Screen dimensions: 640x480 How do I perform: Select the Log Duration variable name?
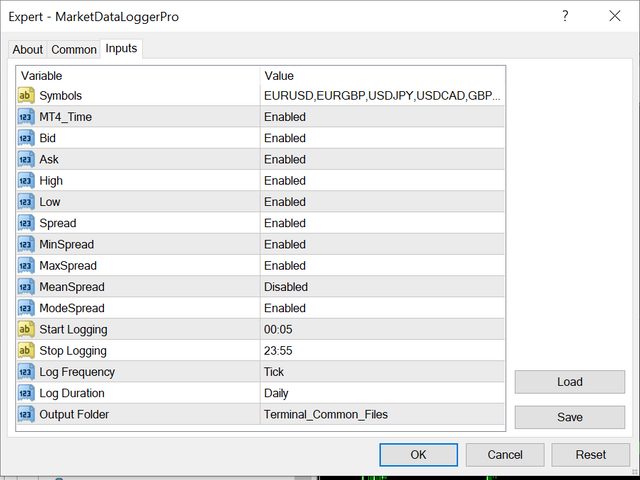[x=72, y=393]
